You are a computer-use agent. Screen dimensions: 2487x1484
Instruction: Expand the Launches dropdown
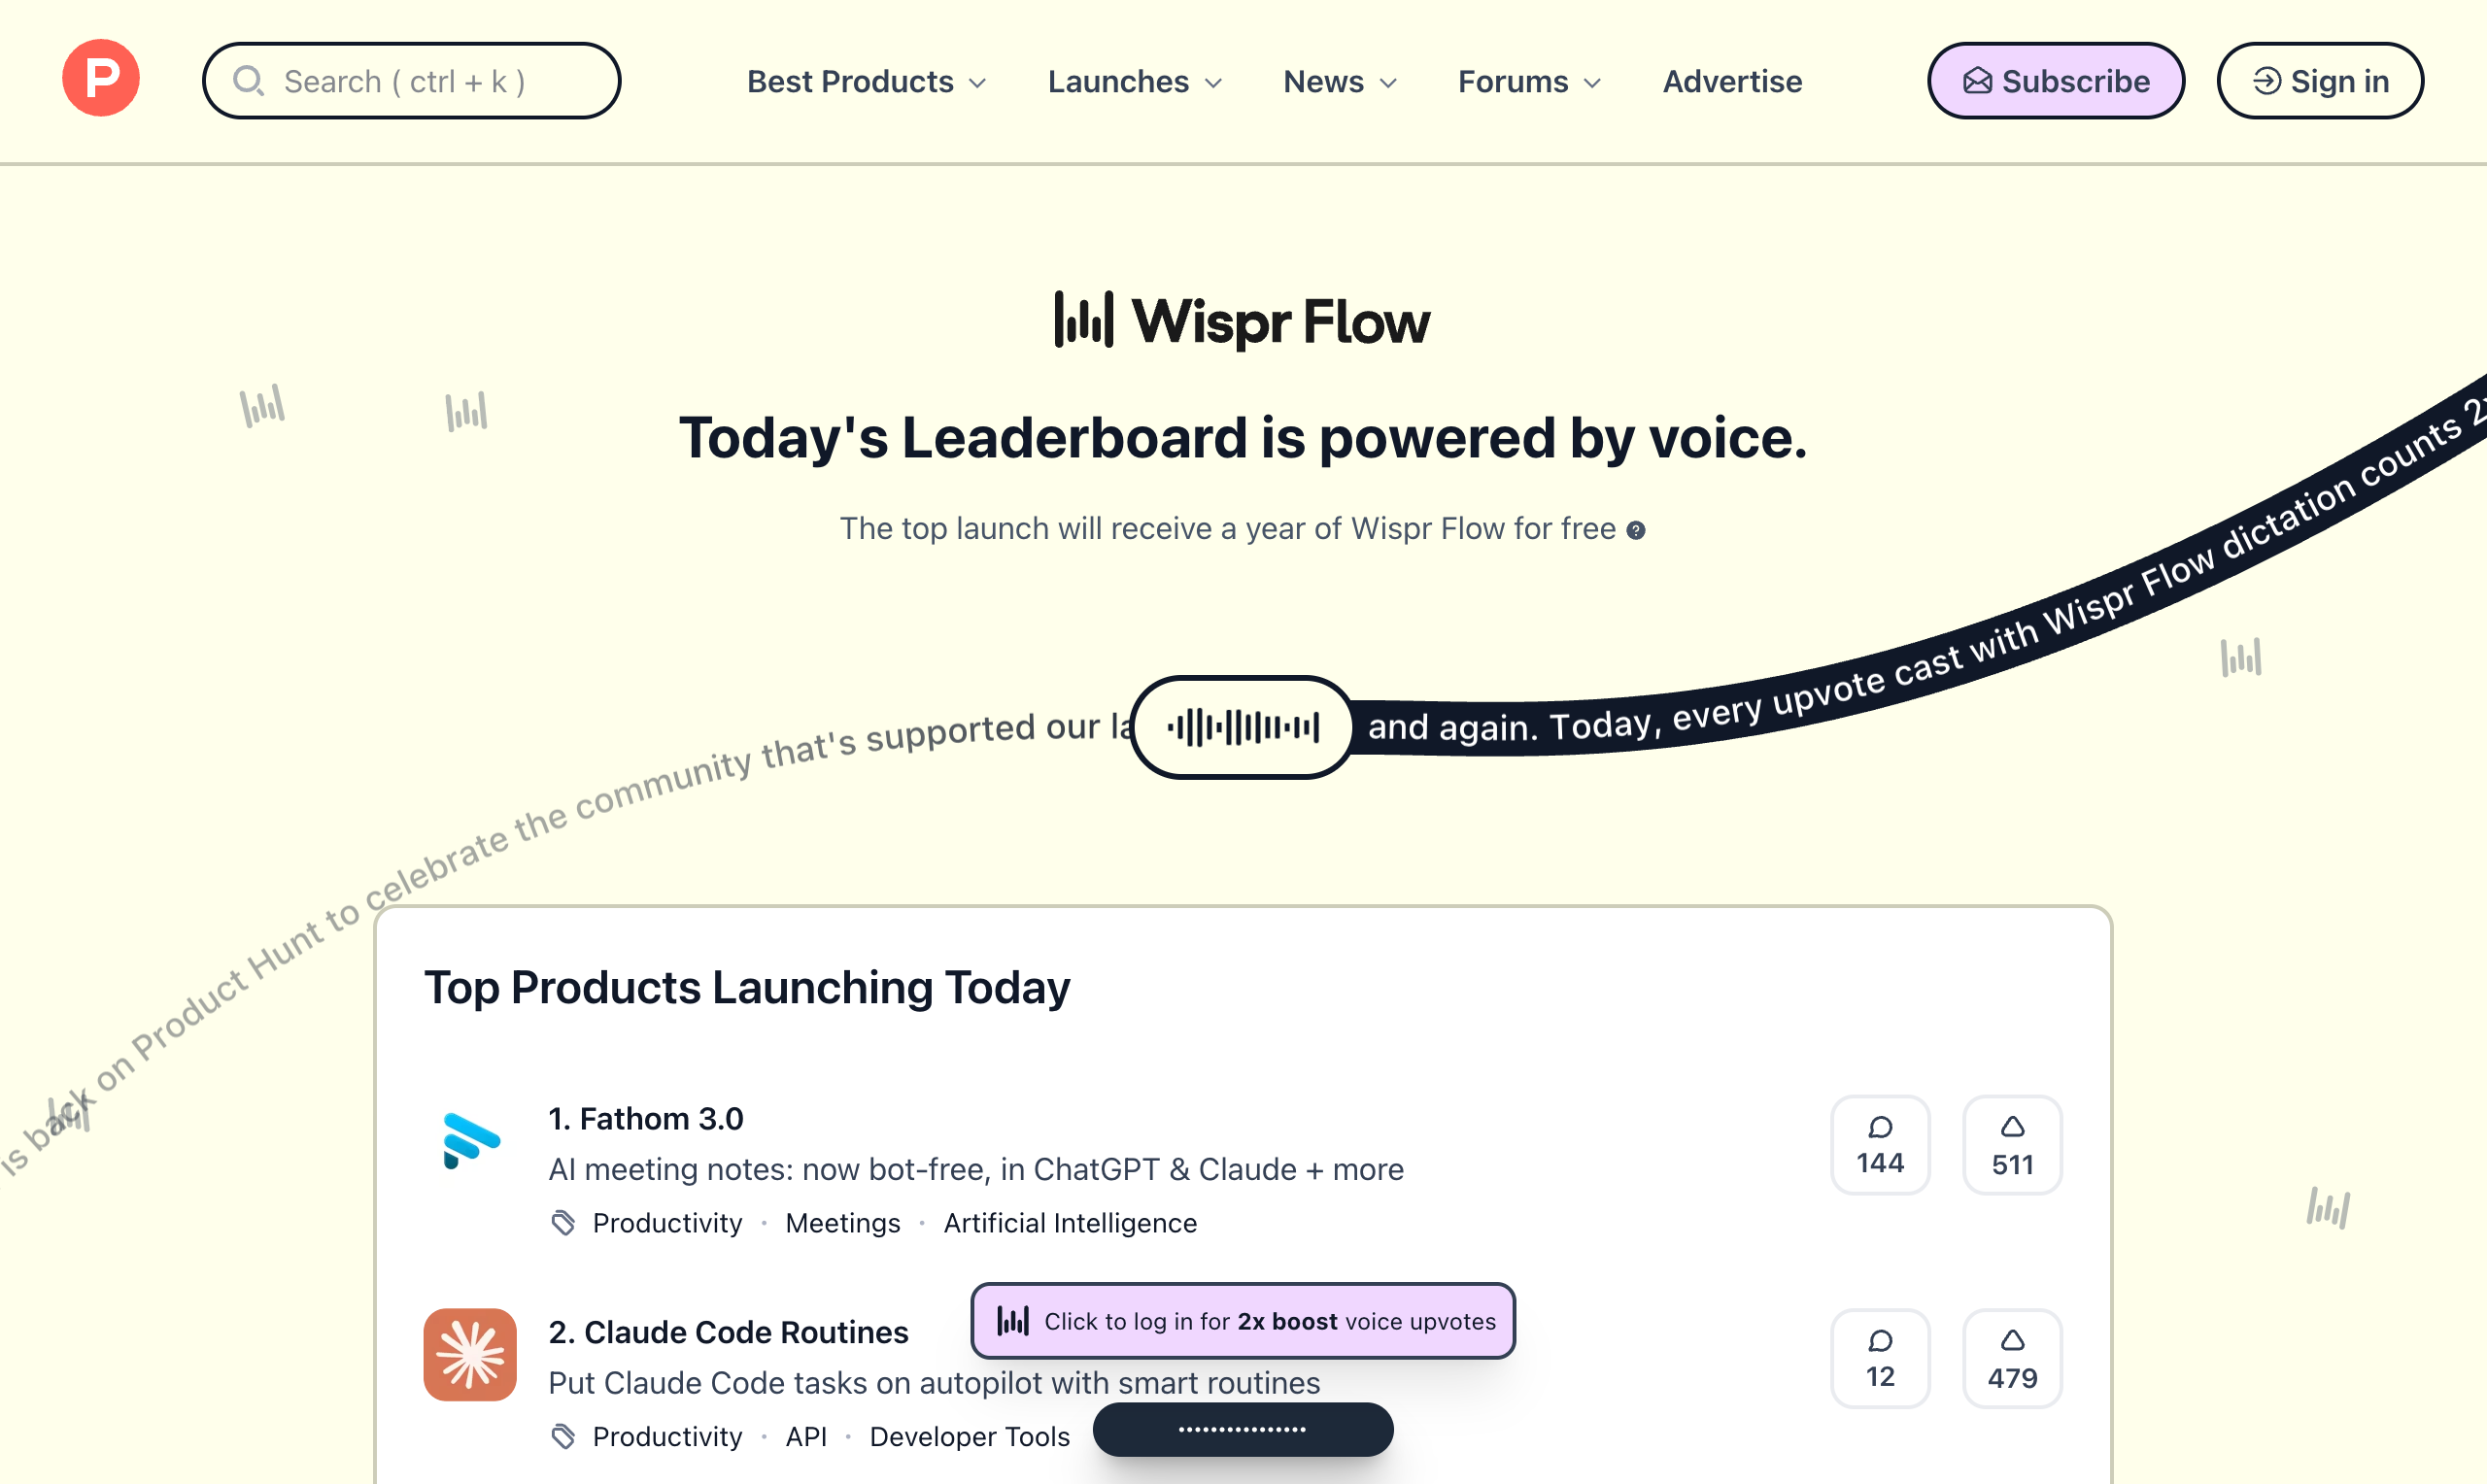point(1133,82)
